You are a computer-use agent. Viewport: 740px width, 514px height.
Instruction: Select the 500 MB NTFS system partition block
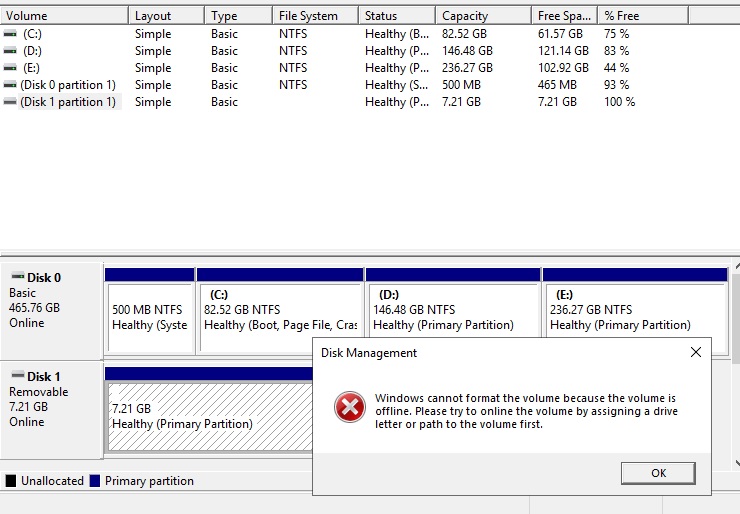(150, 311)
